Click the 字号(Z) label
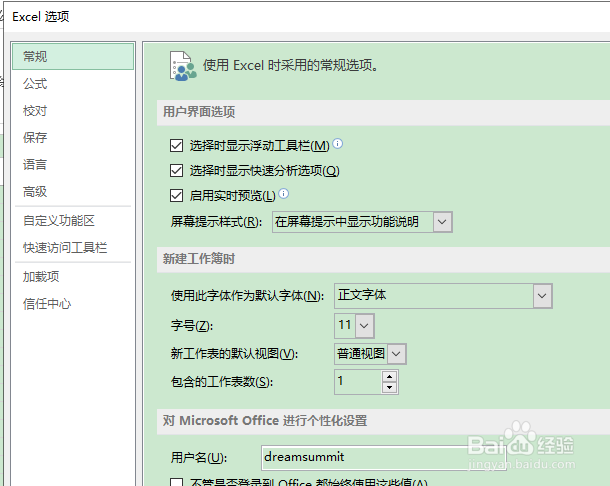 (192, 325)
